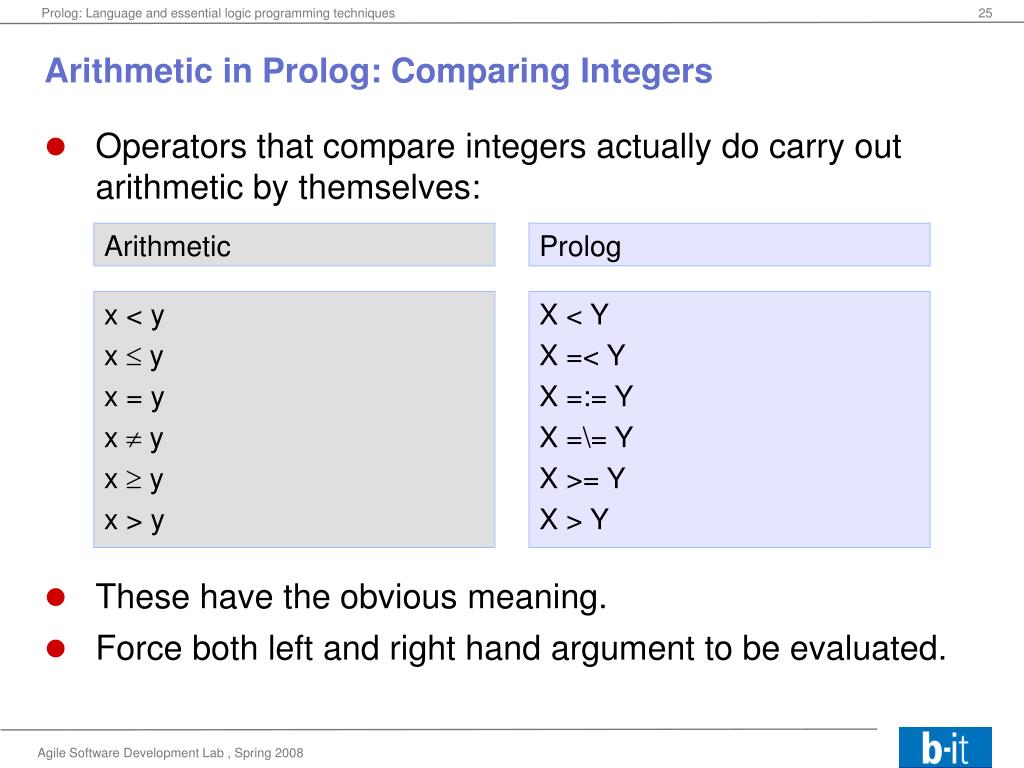The height and width of the screenshot is (768, 1024).
Task: Select the Prolog header box
Action: 729,245
